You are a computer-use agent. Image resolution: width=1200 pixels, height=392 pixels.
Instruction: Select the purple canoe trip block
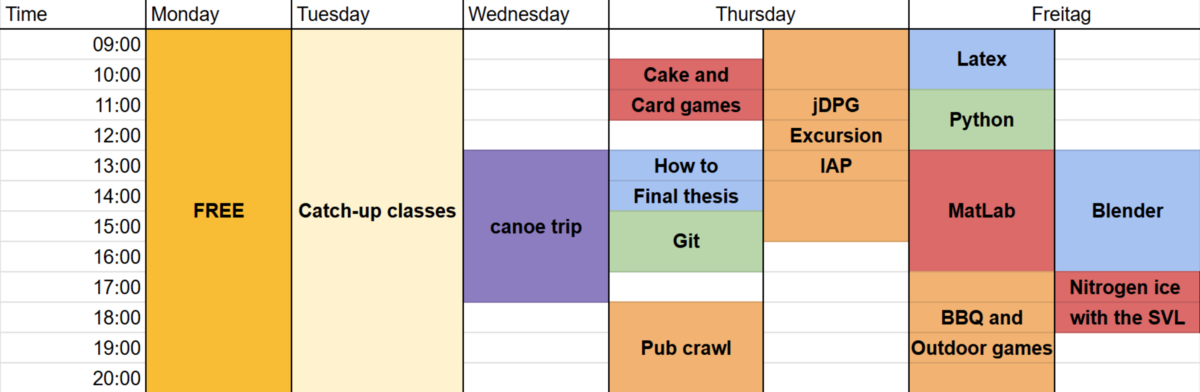536,226
